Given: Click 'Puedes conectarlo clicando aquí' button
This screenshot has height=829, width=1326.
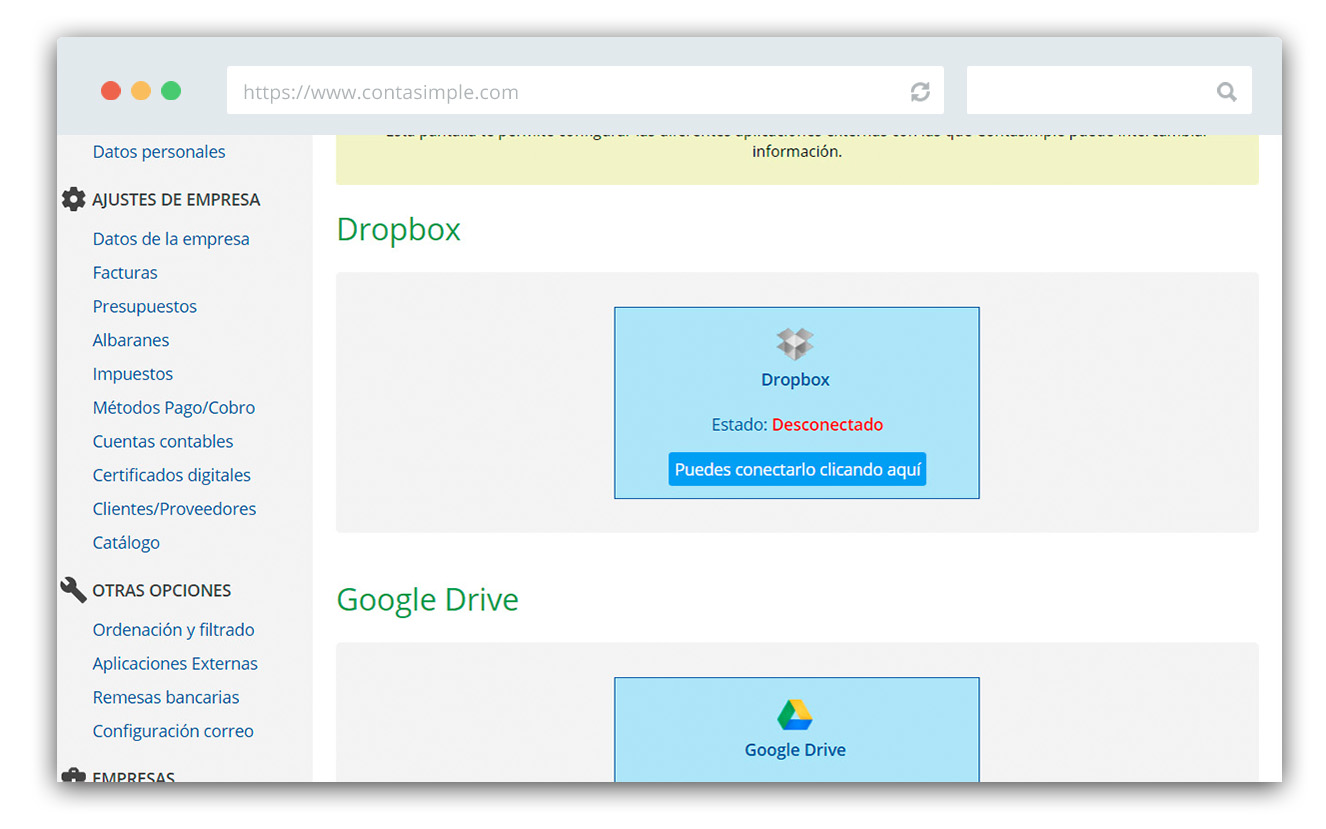Looking at the screenshot, I should (x=797, y=469).
